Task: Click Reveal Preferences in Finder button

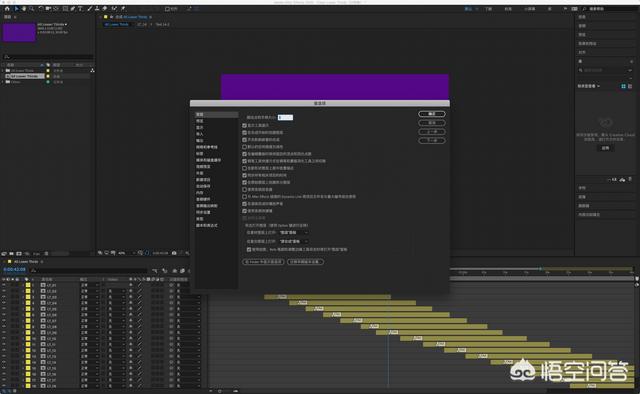Action: [263, 262]
